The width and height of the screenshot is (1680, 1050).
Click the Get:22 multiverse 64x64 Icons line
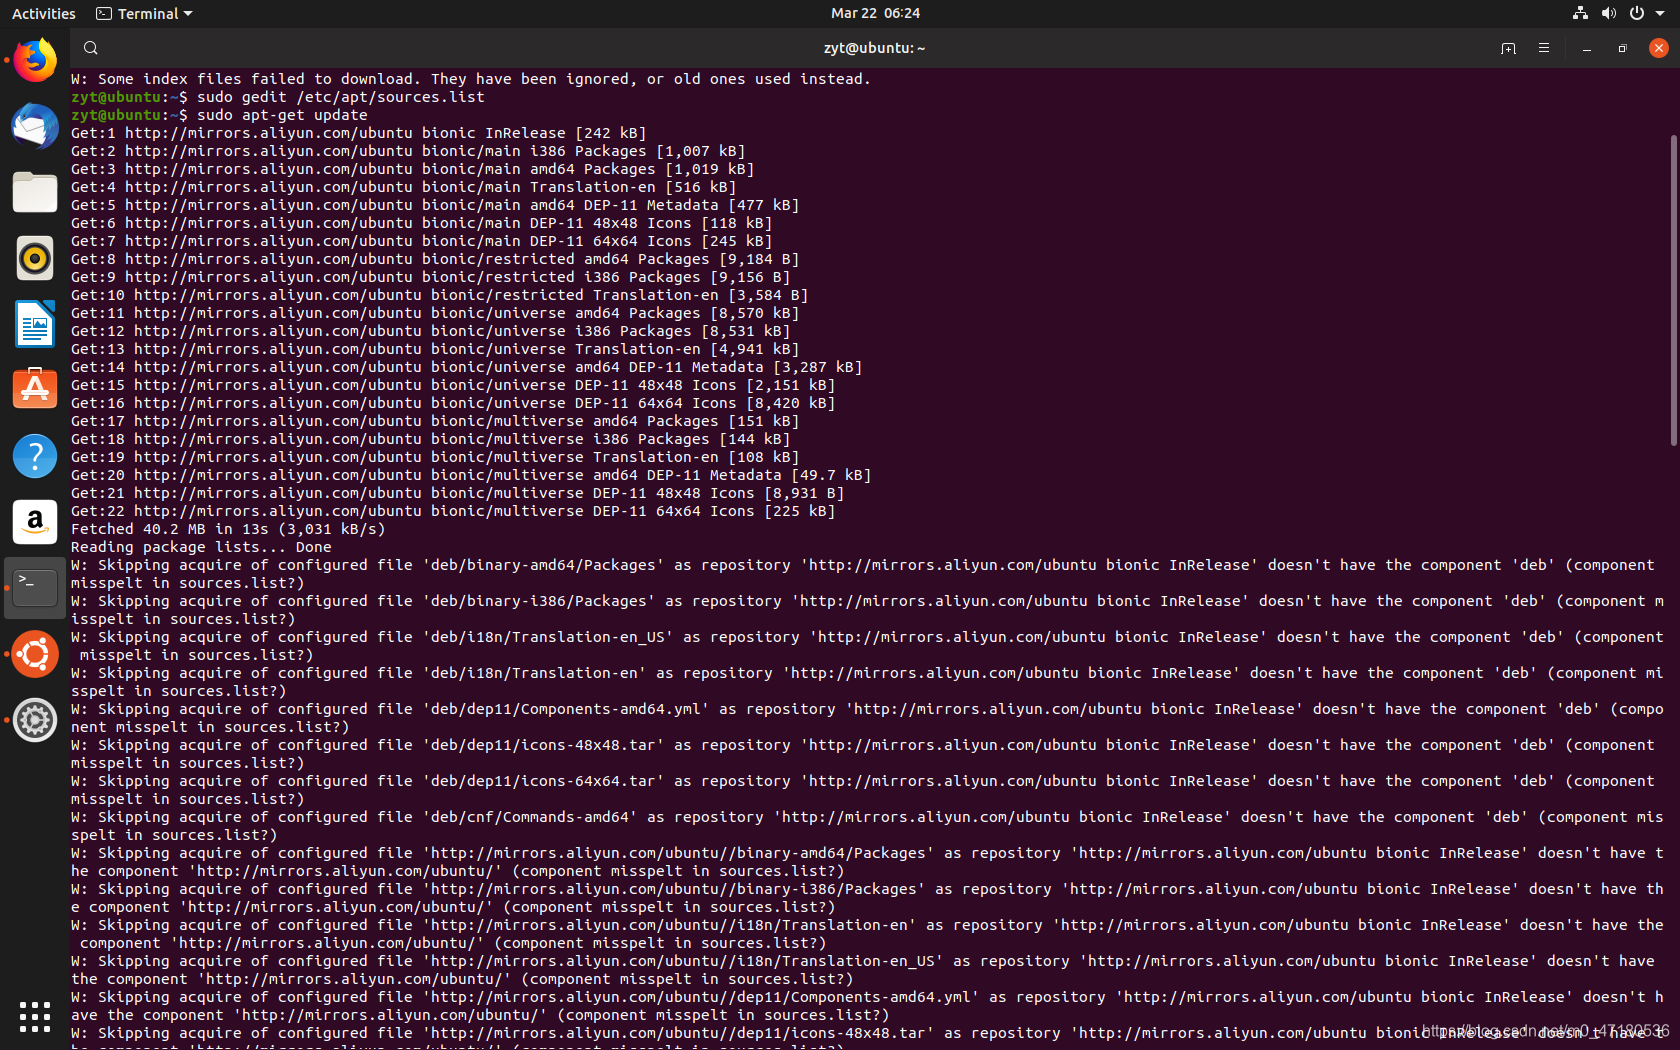(x=453, y=511)
